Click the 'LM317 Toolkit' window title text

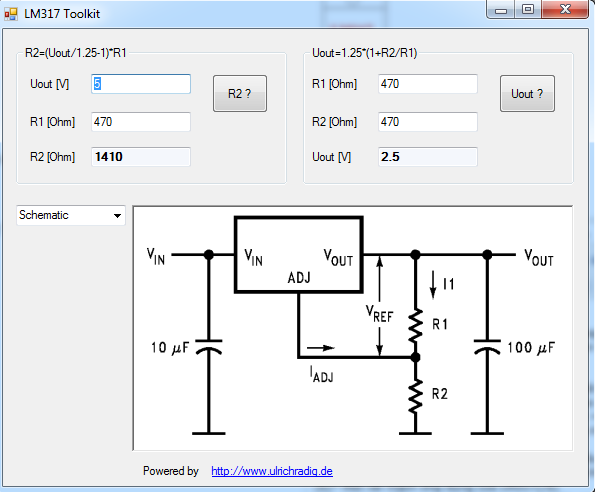[62, 14]
